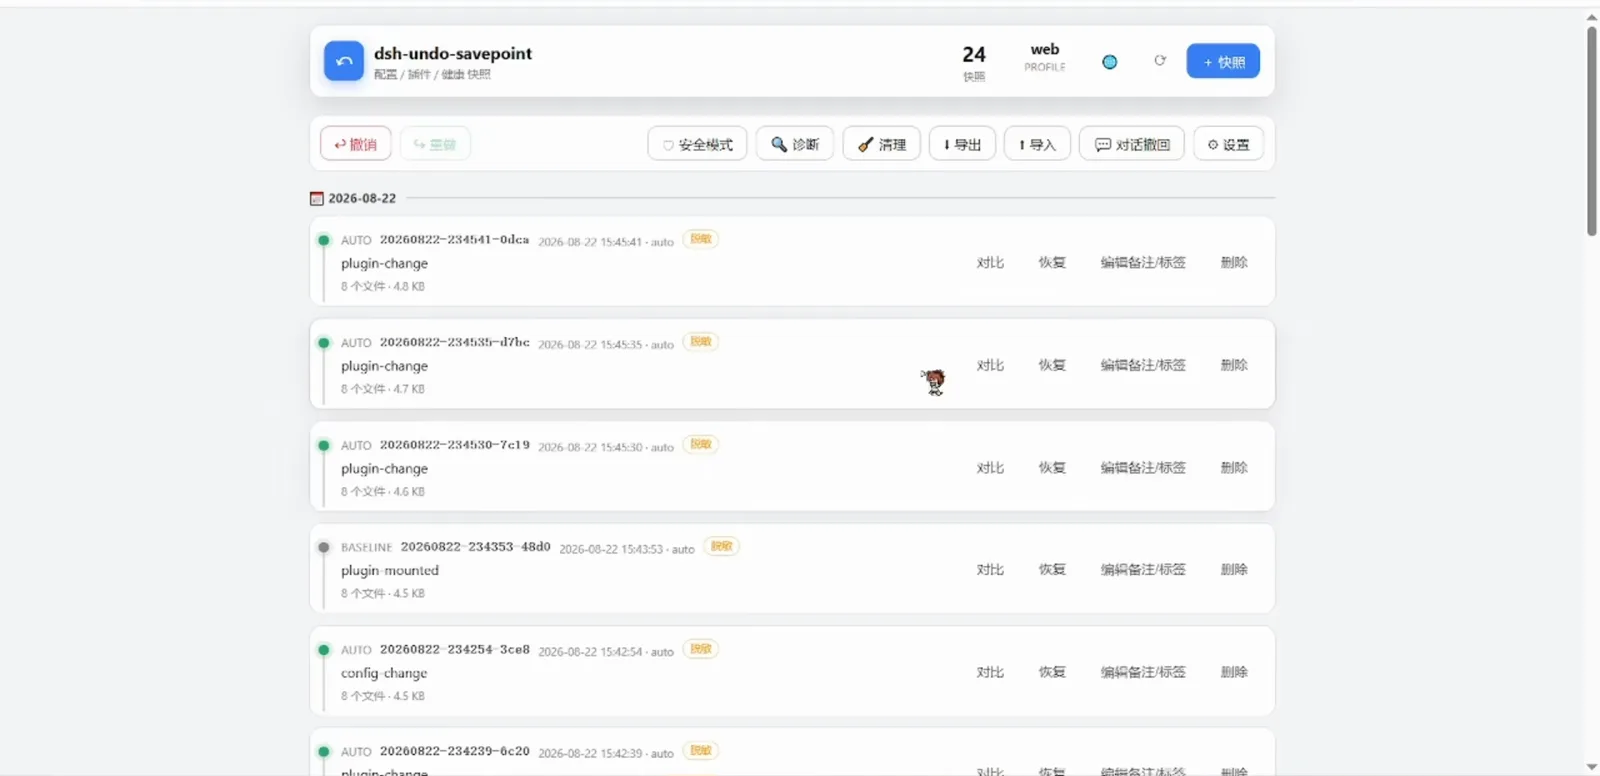The image size is (1600, 776).
Task: Toggle 安全模式 safe mode
Action: click(697, 144)
